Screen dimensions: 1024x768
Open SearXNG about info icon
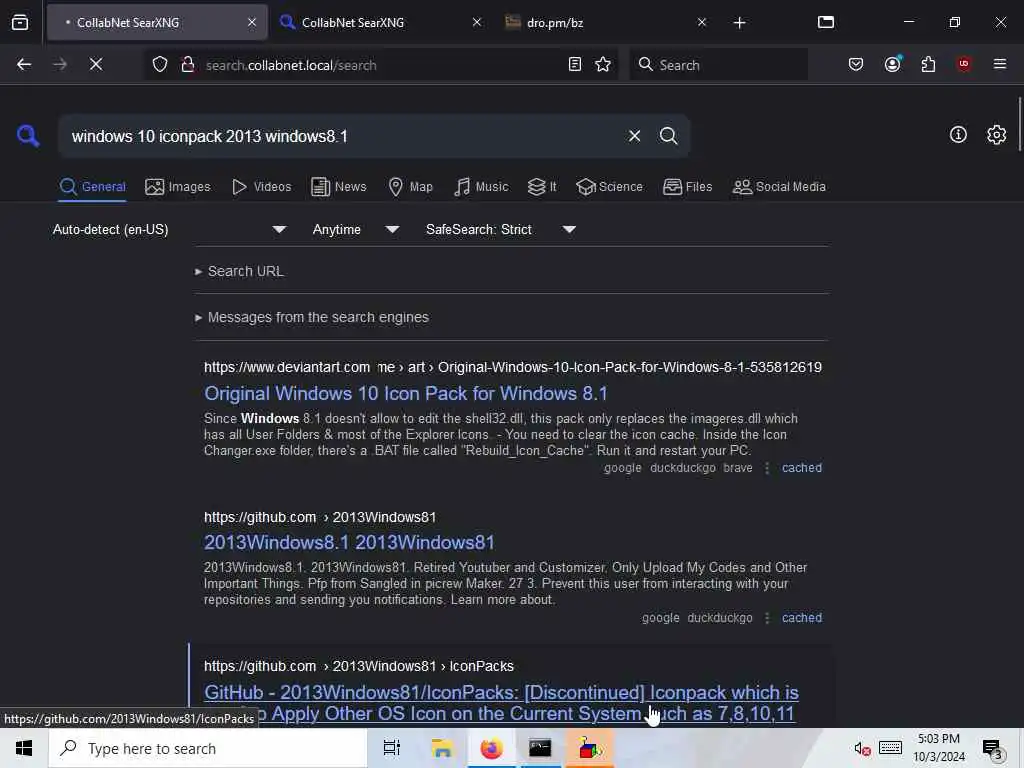tap(957, 135)
